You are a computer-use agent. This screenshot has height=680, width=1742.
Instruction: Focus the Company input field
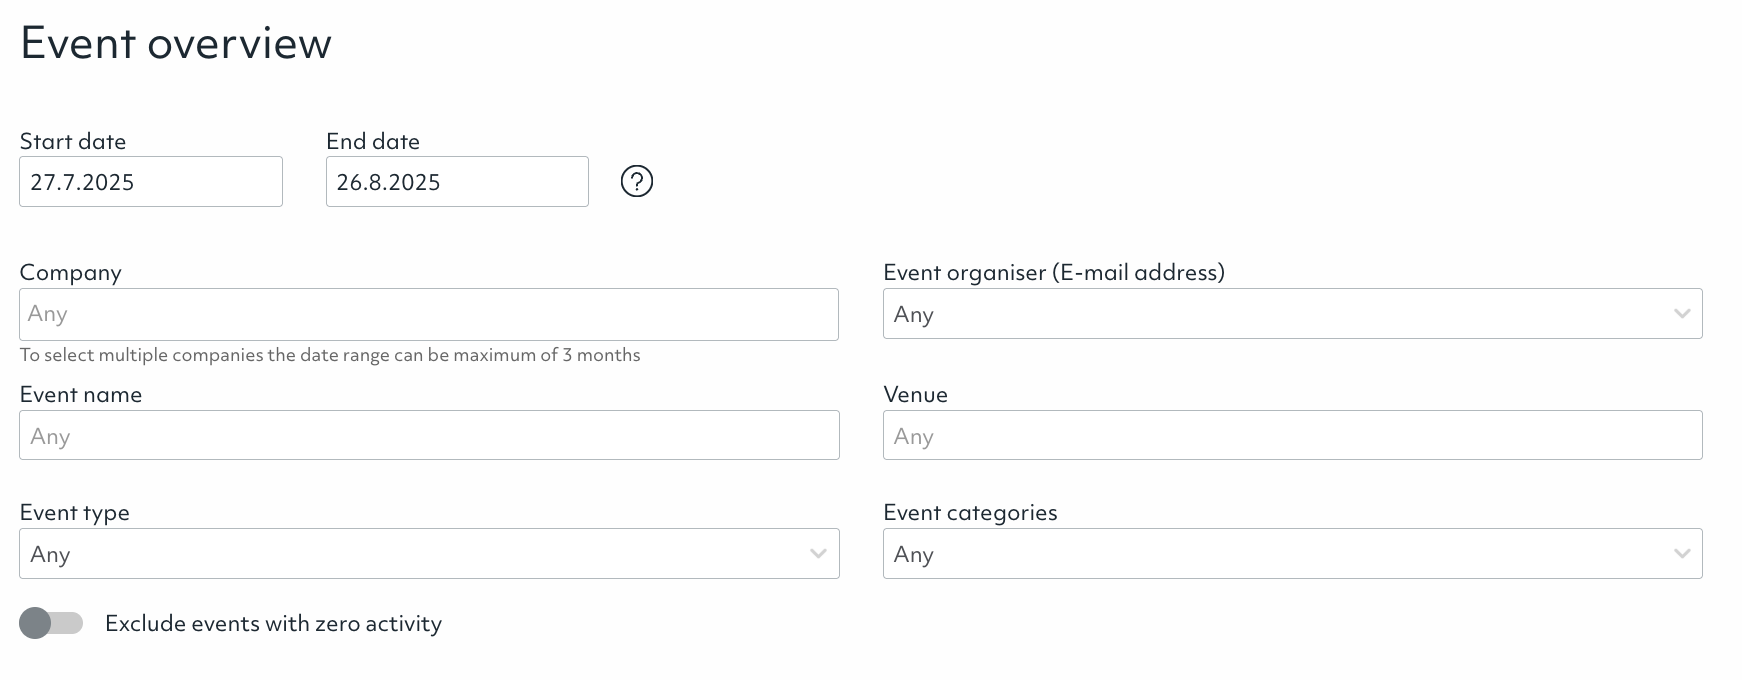(428, 315)
